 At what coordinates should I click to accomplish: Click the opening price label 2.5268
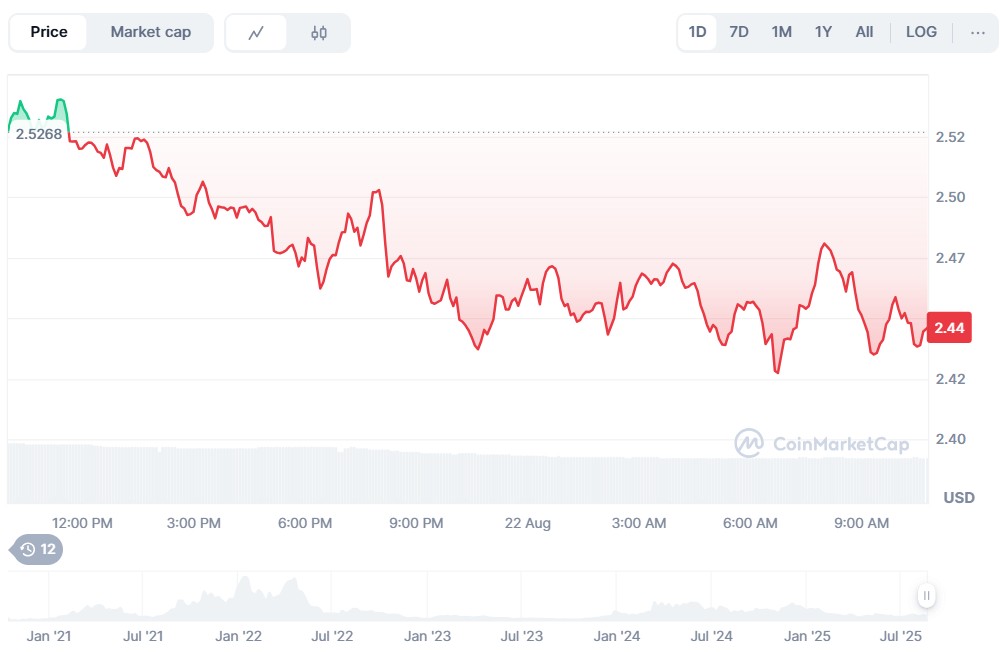point(39,134)
